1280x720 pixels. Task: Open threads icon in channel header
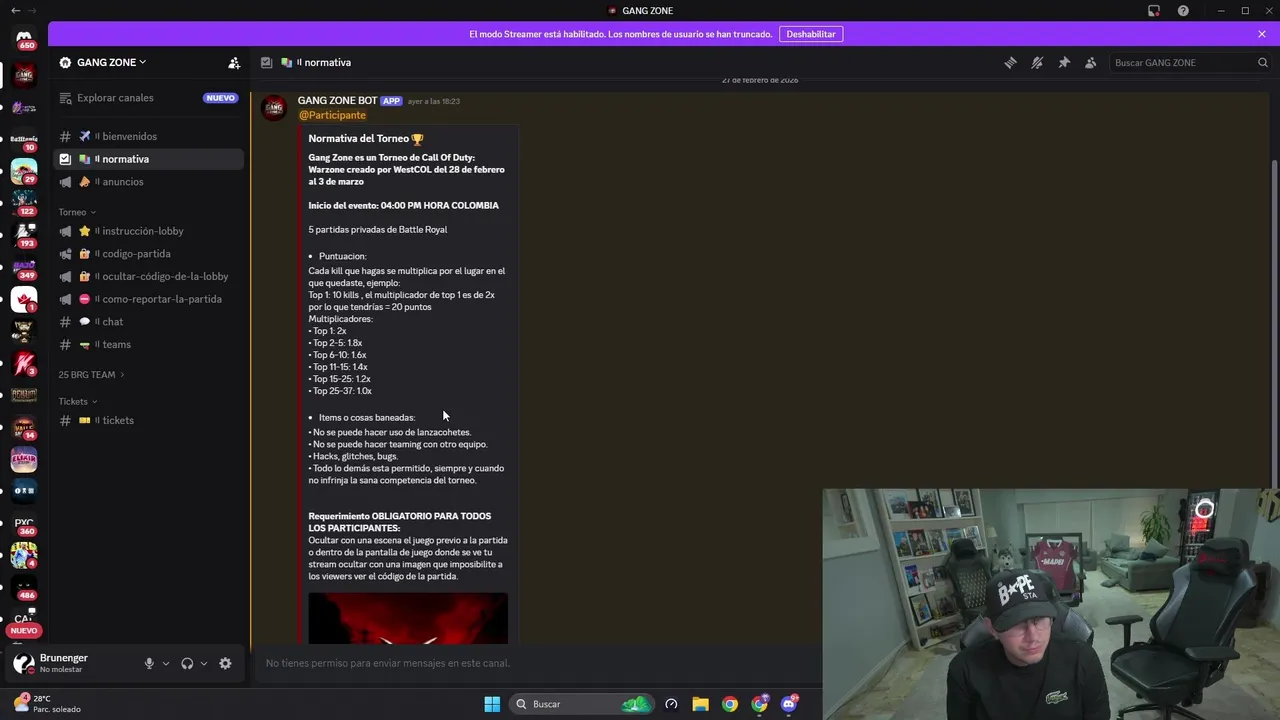(1010, 62)
